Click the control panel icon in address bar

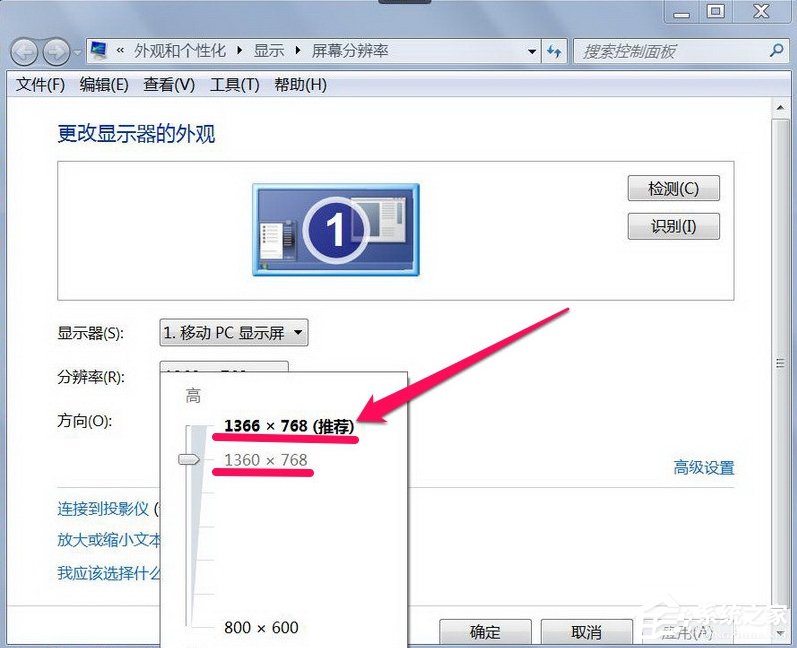pos(100,51)
